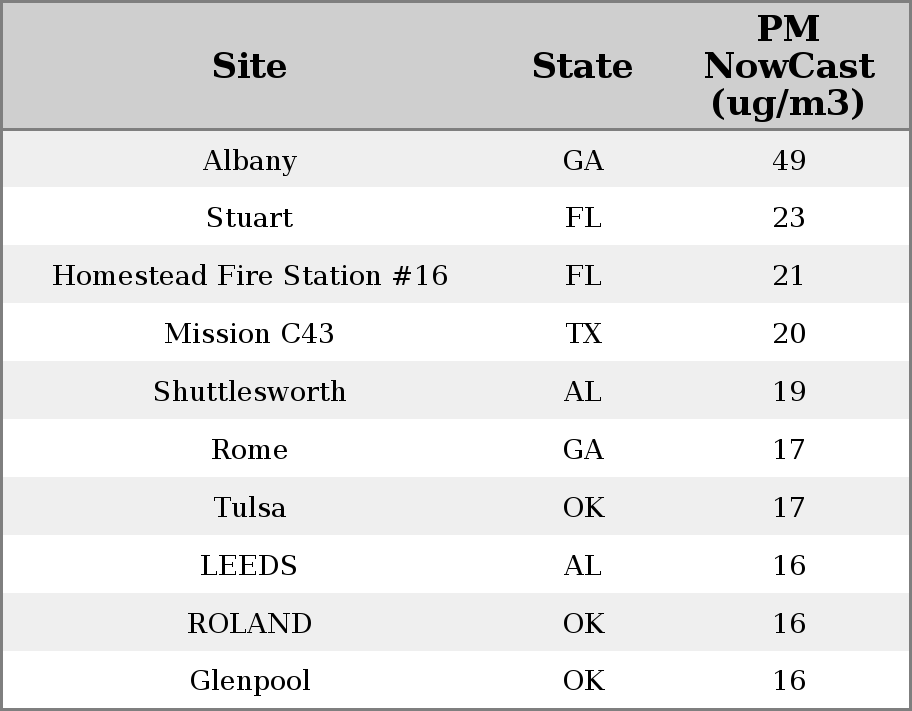Click the State column header
This screenshot has height=711, width=912.
point(583,66)
